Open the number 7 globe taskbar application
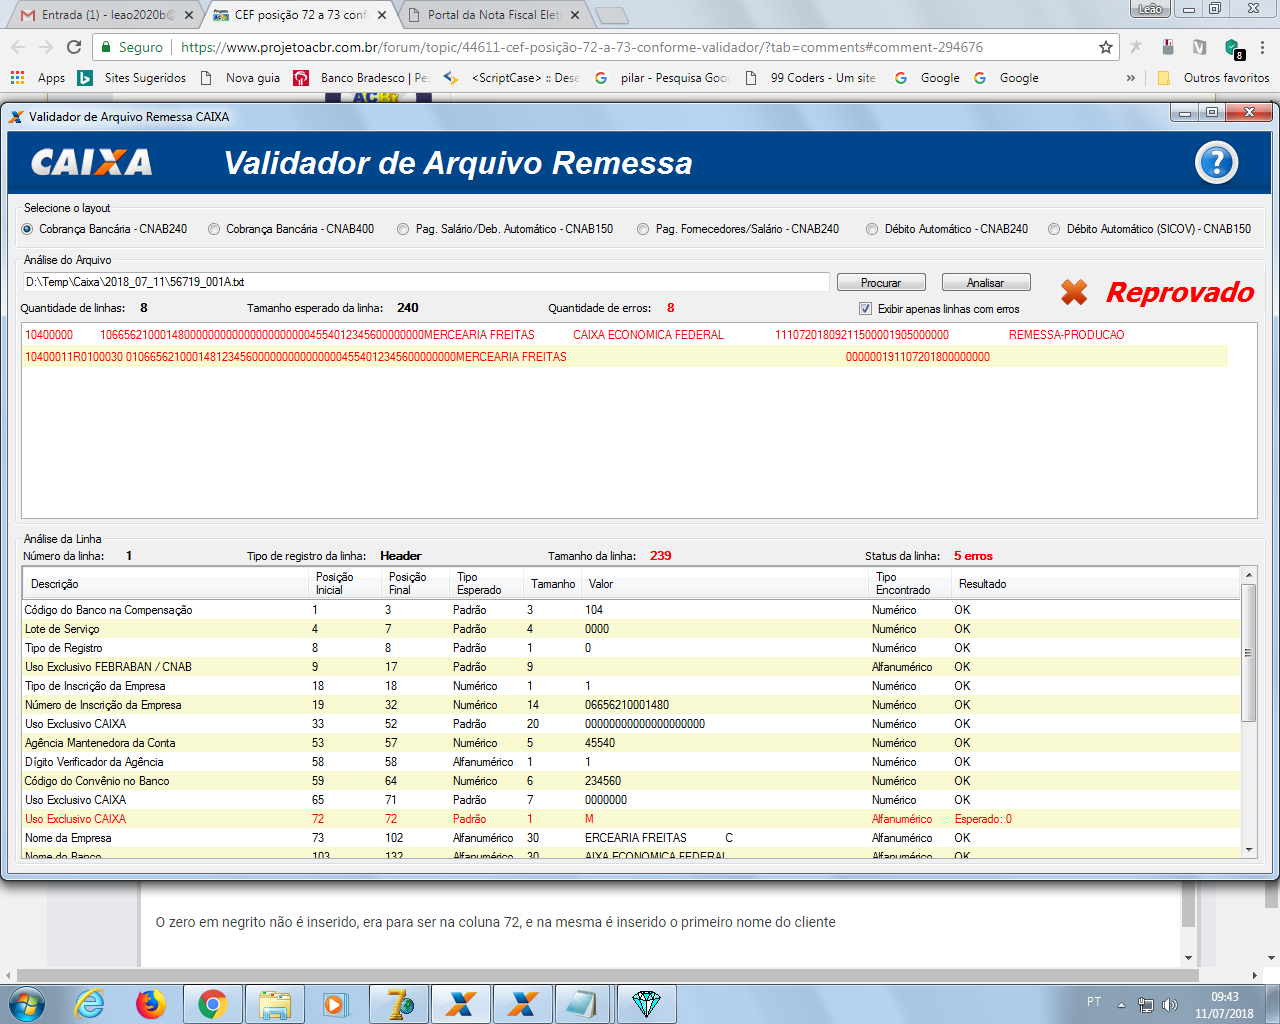 tap(399, 1003)
